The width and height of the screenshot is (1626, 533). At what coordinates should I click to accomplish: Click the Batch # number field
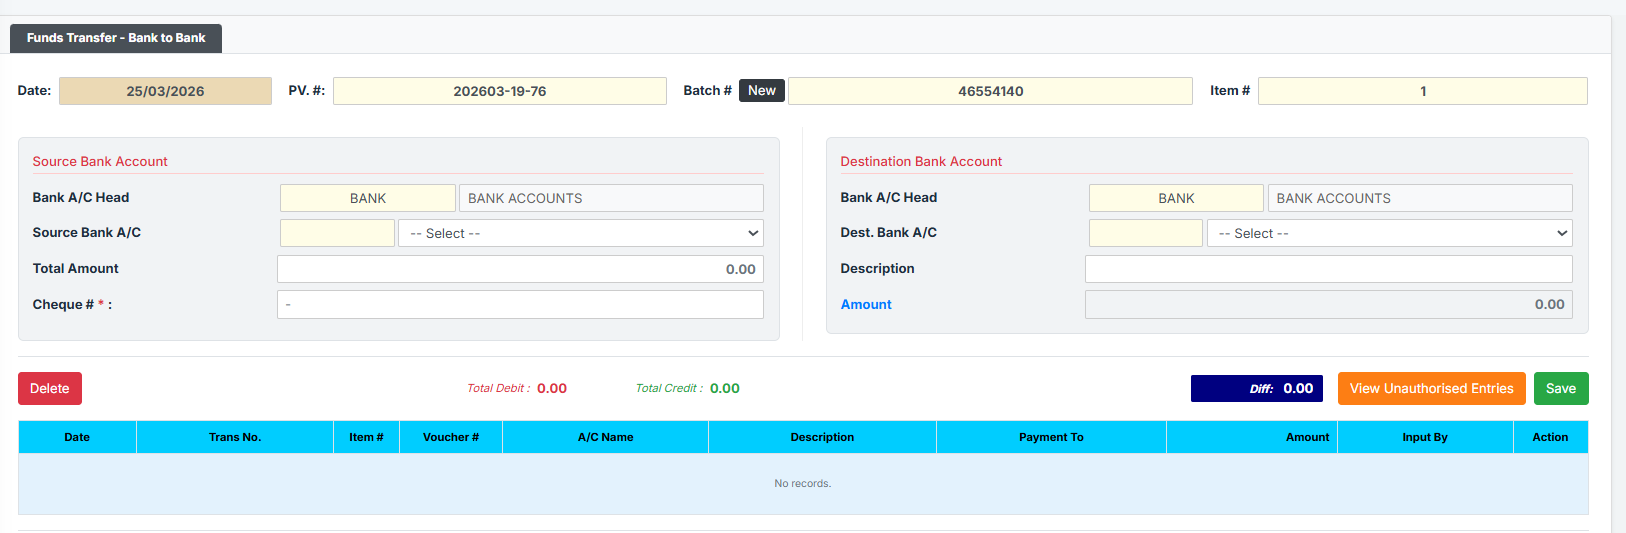(990, 91)
